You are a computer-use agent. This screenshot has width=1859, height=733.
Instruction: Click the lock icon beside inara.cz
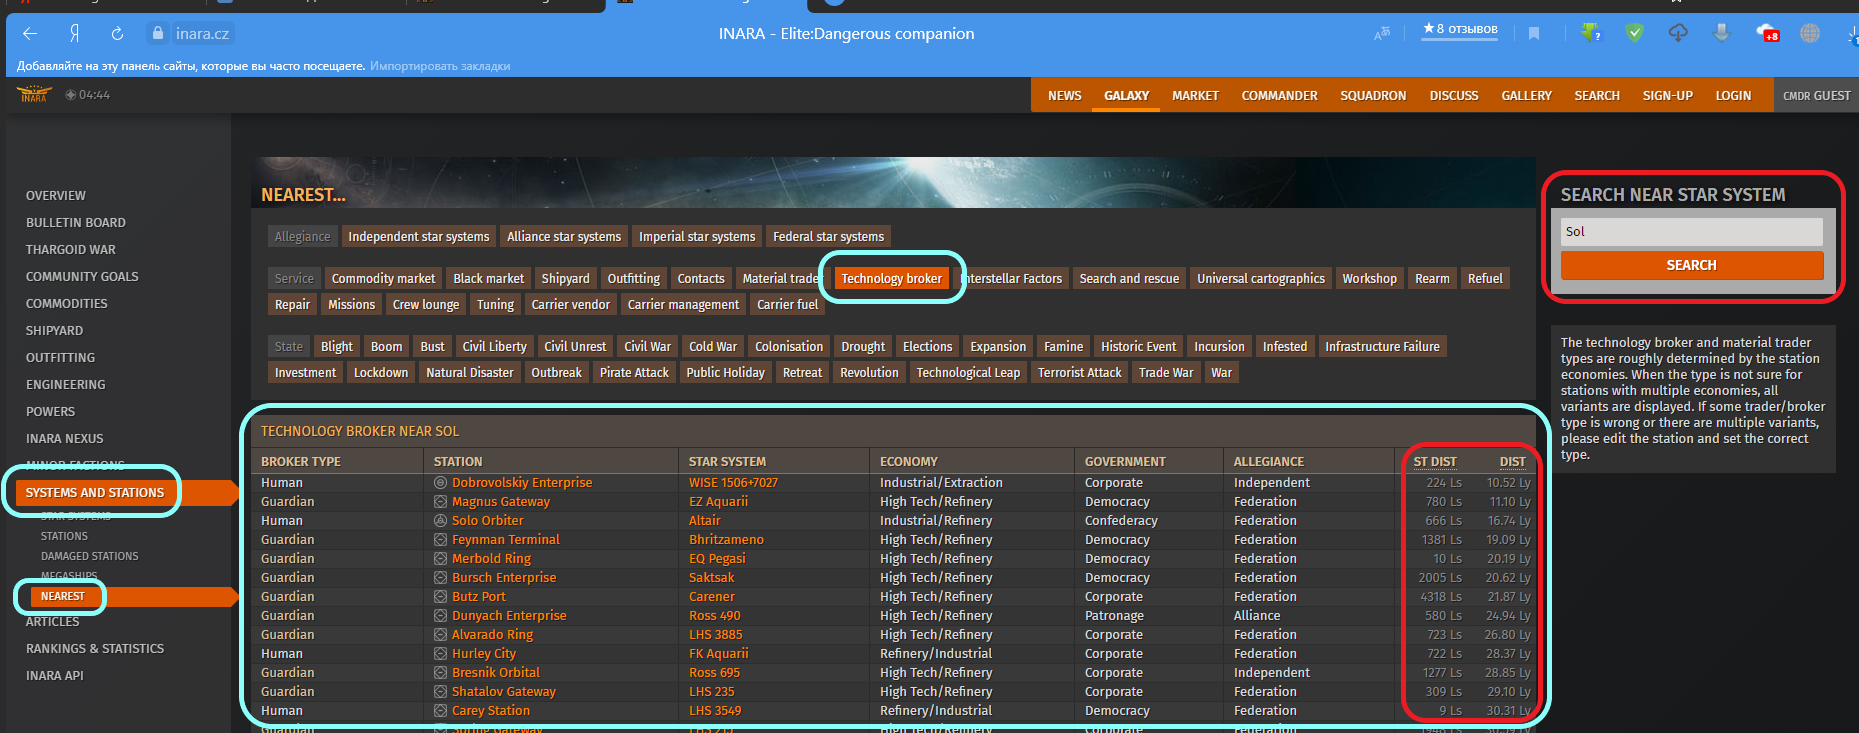(157, 34)
